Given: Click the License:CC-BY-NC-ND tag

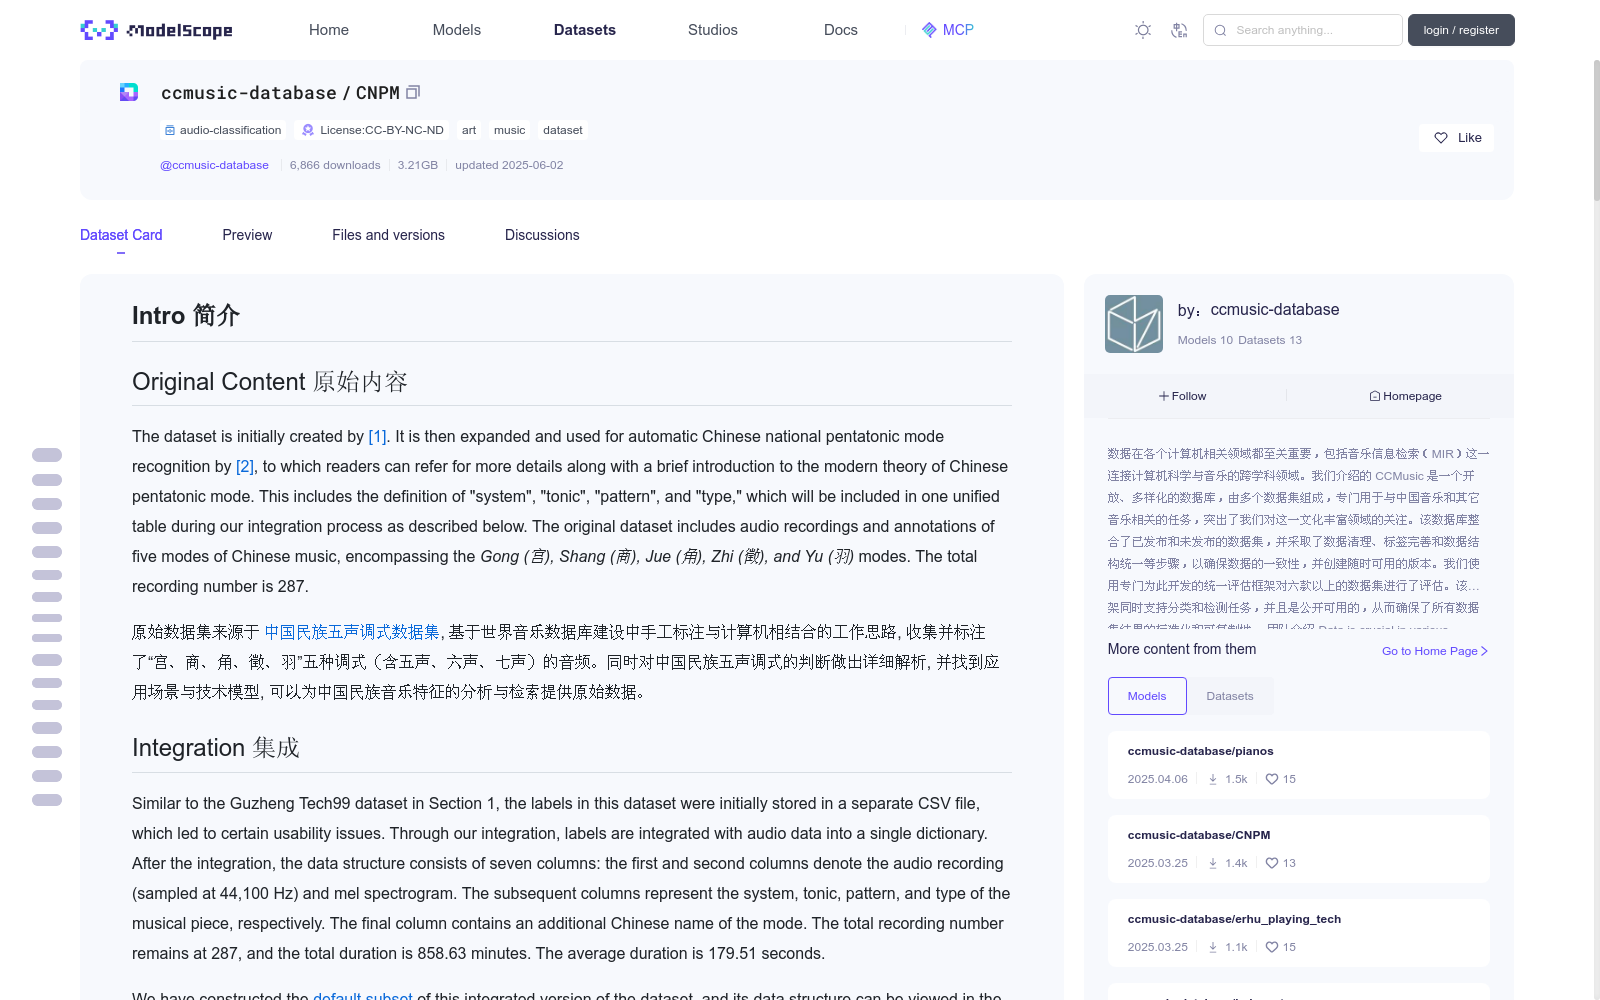Looking at the screenshot, I should pyautogui.click(x=373, y=130).
